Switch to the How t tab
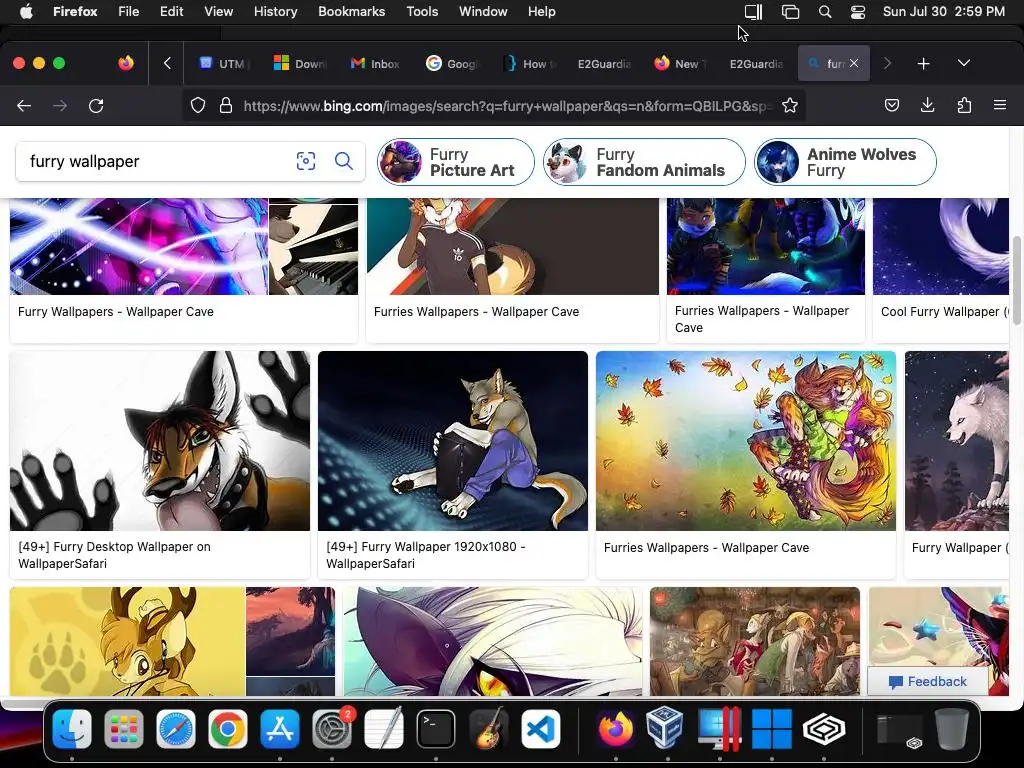 (529, 64)
